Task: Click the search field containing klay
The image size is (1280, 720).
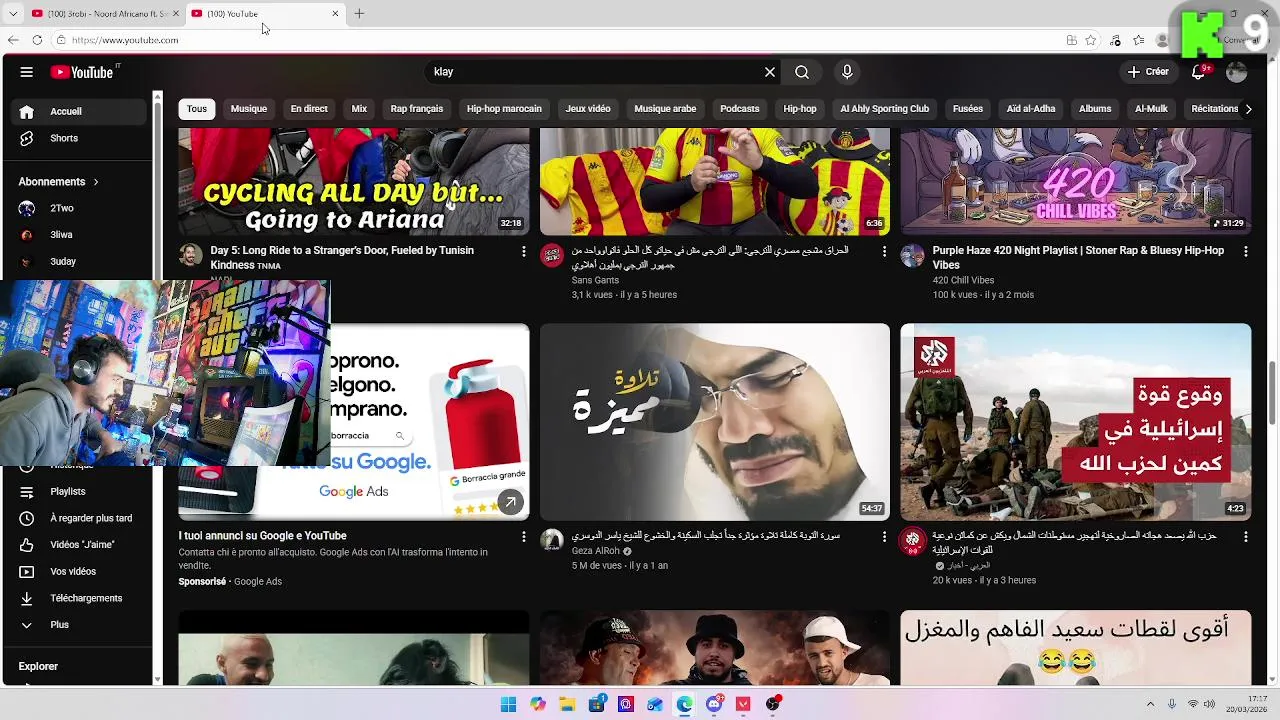Action: pyautogui.click(x=595, y=72)
